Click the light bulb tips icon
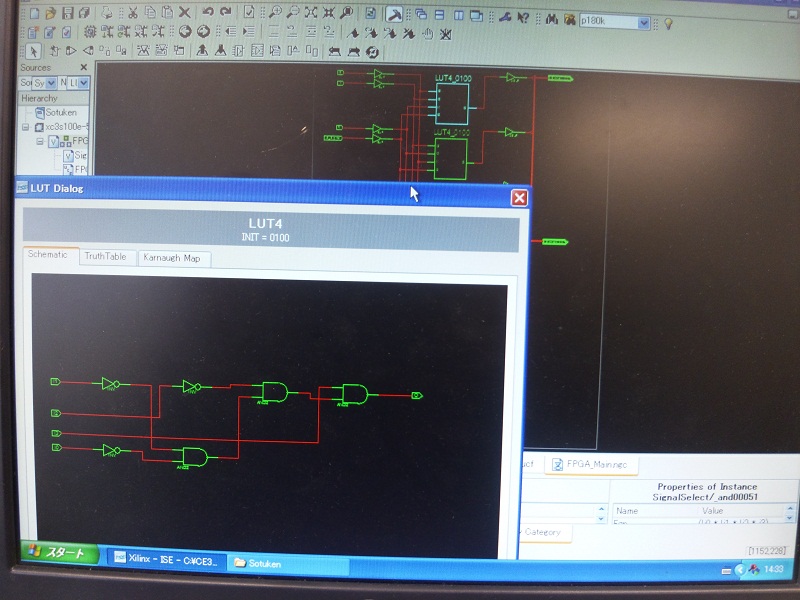The height and width of the screenshot is (600, 800). [668, 23]
